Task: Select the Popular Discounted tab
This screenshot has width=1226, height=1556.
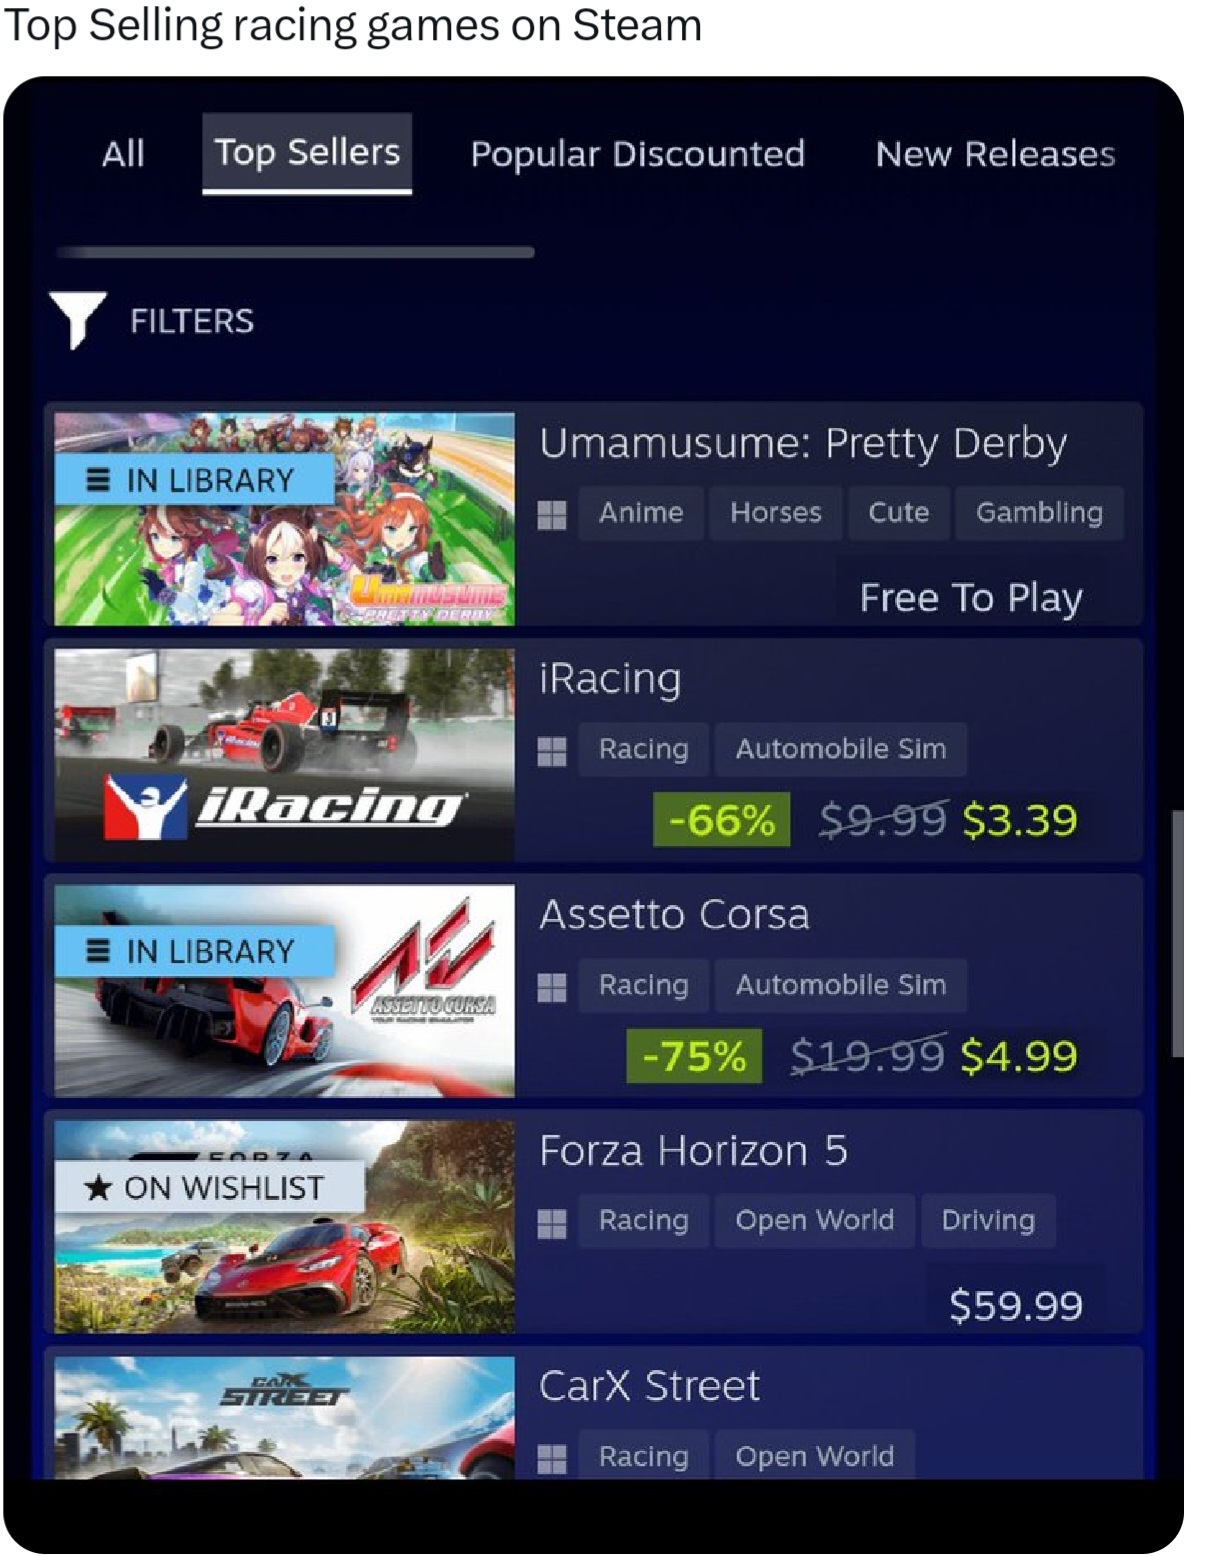Action: click(x=637, y=154)
